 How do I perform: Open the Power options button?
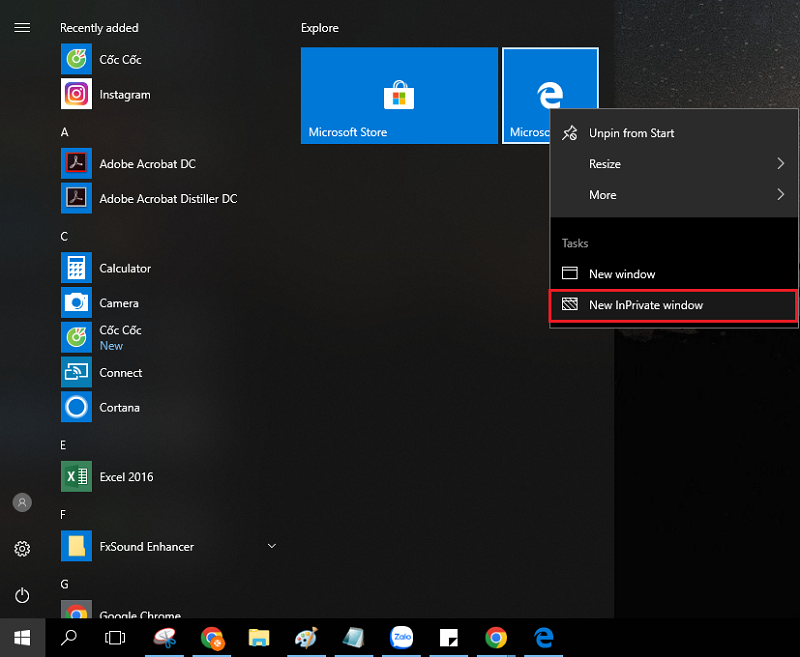22,595
